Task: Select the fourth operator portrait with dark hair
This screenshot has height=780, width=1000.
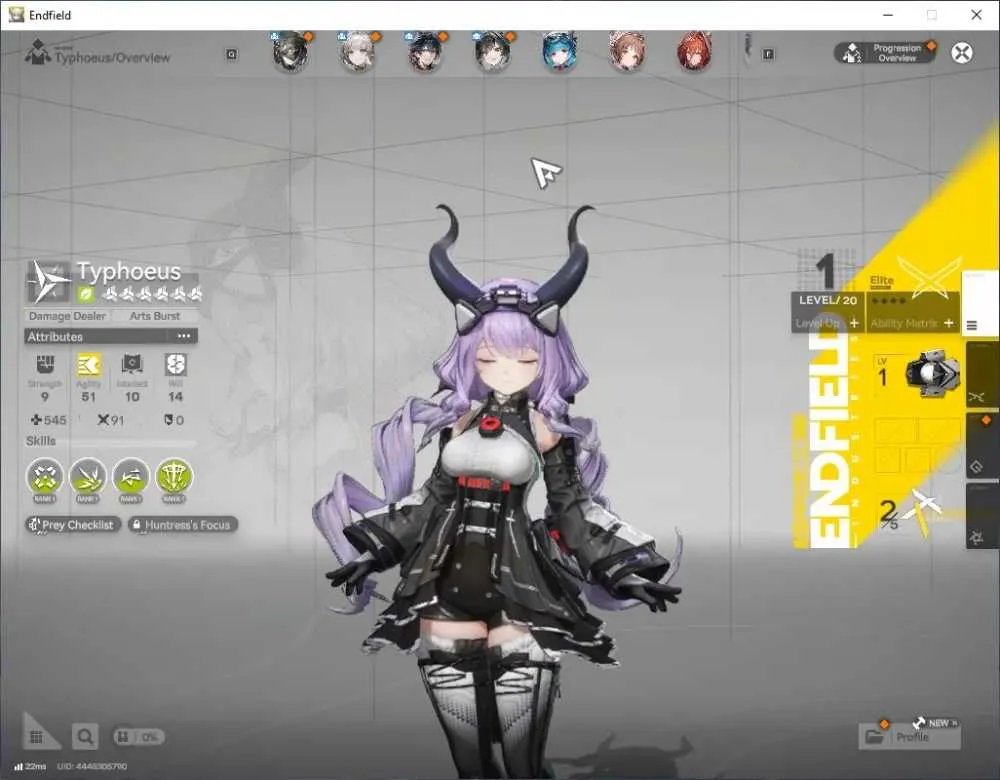Action: click(492, 52)
